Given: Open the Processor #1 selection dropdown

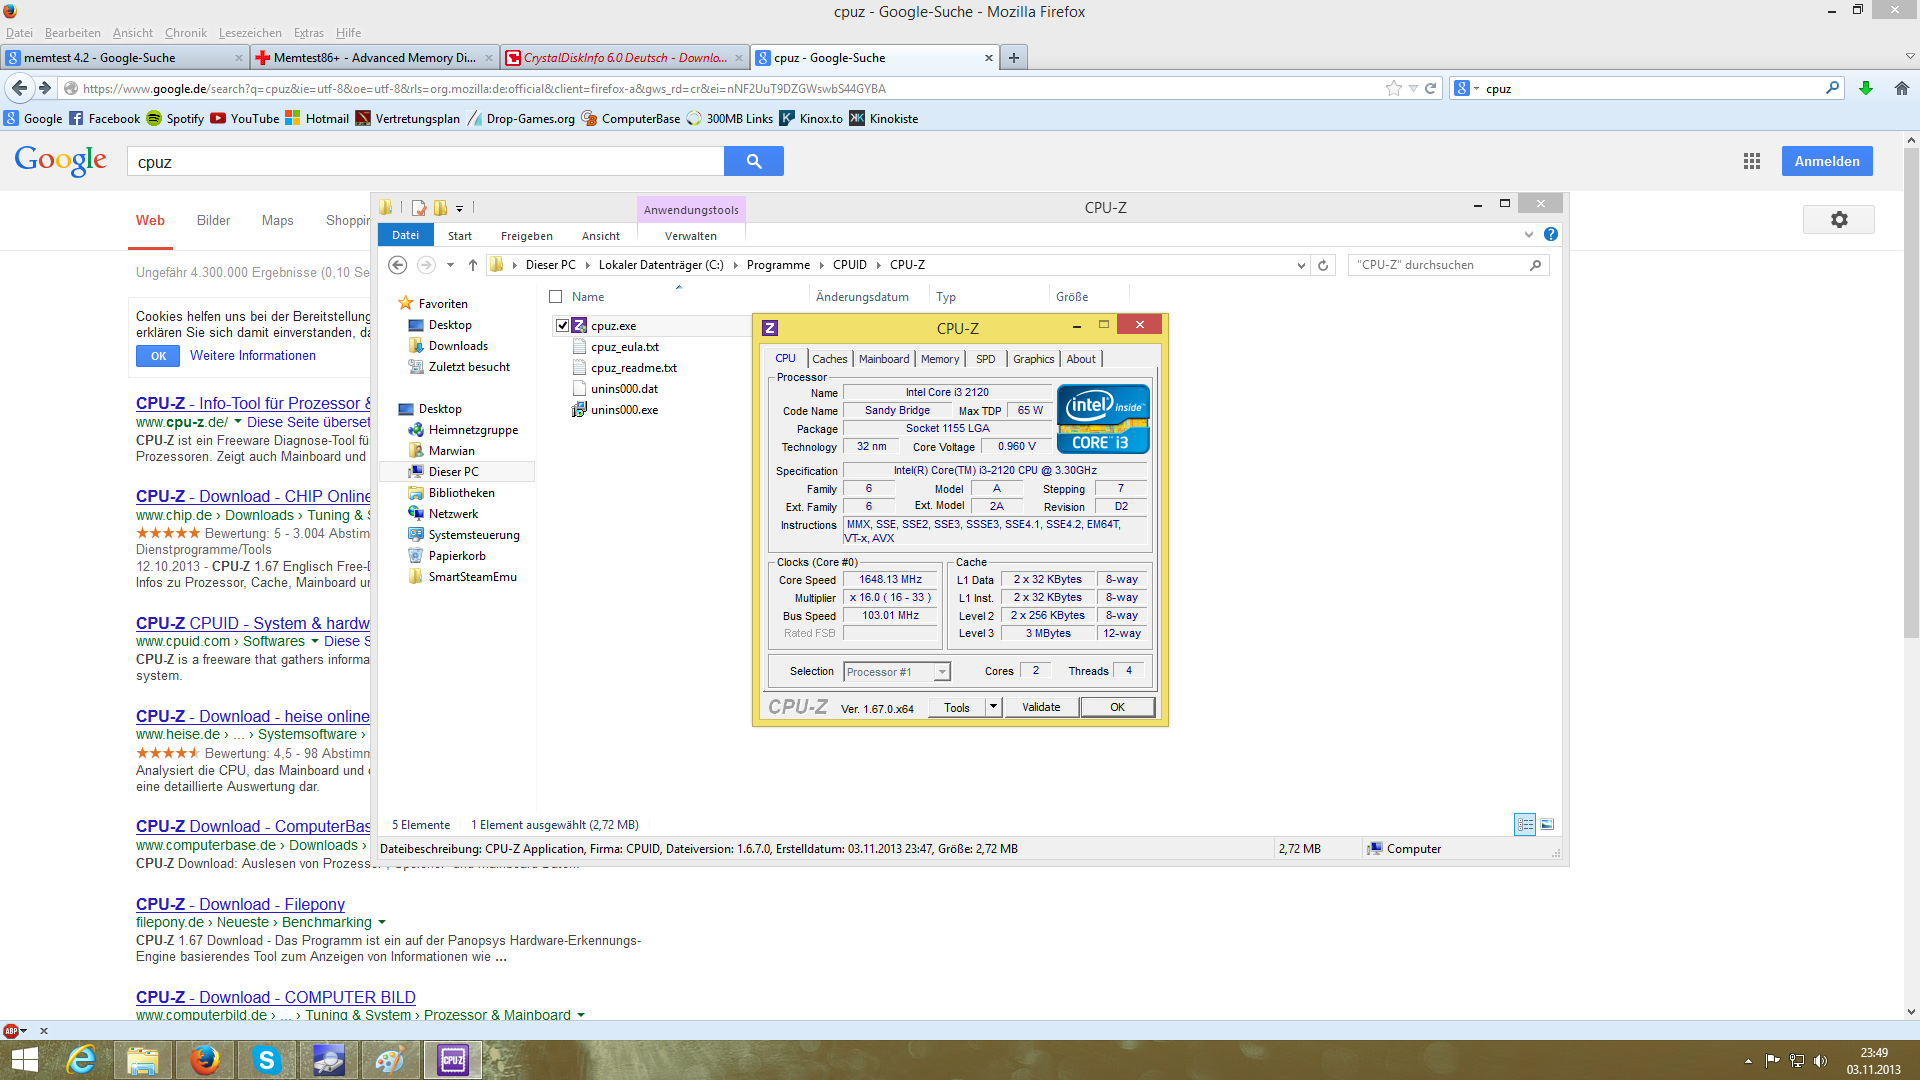Looking at the screenshot, I should 941,672.
